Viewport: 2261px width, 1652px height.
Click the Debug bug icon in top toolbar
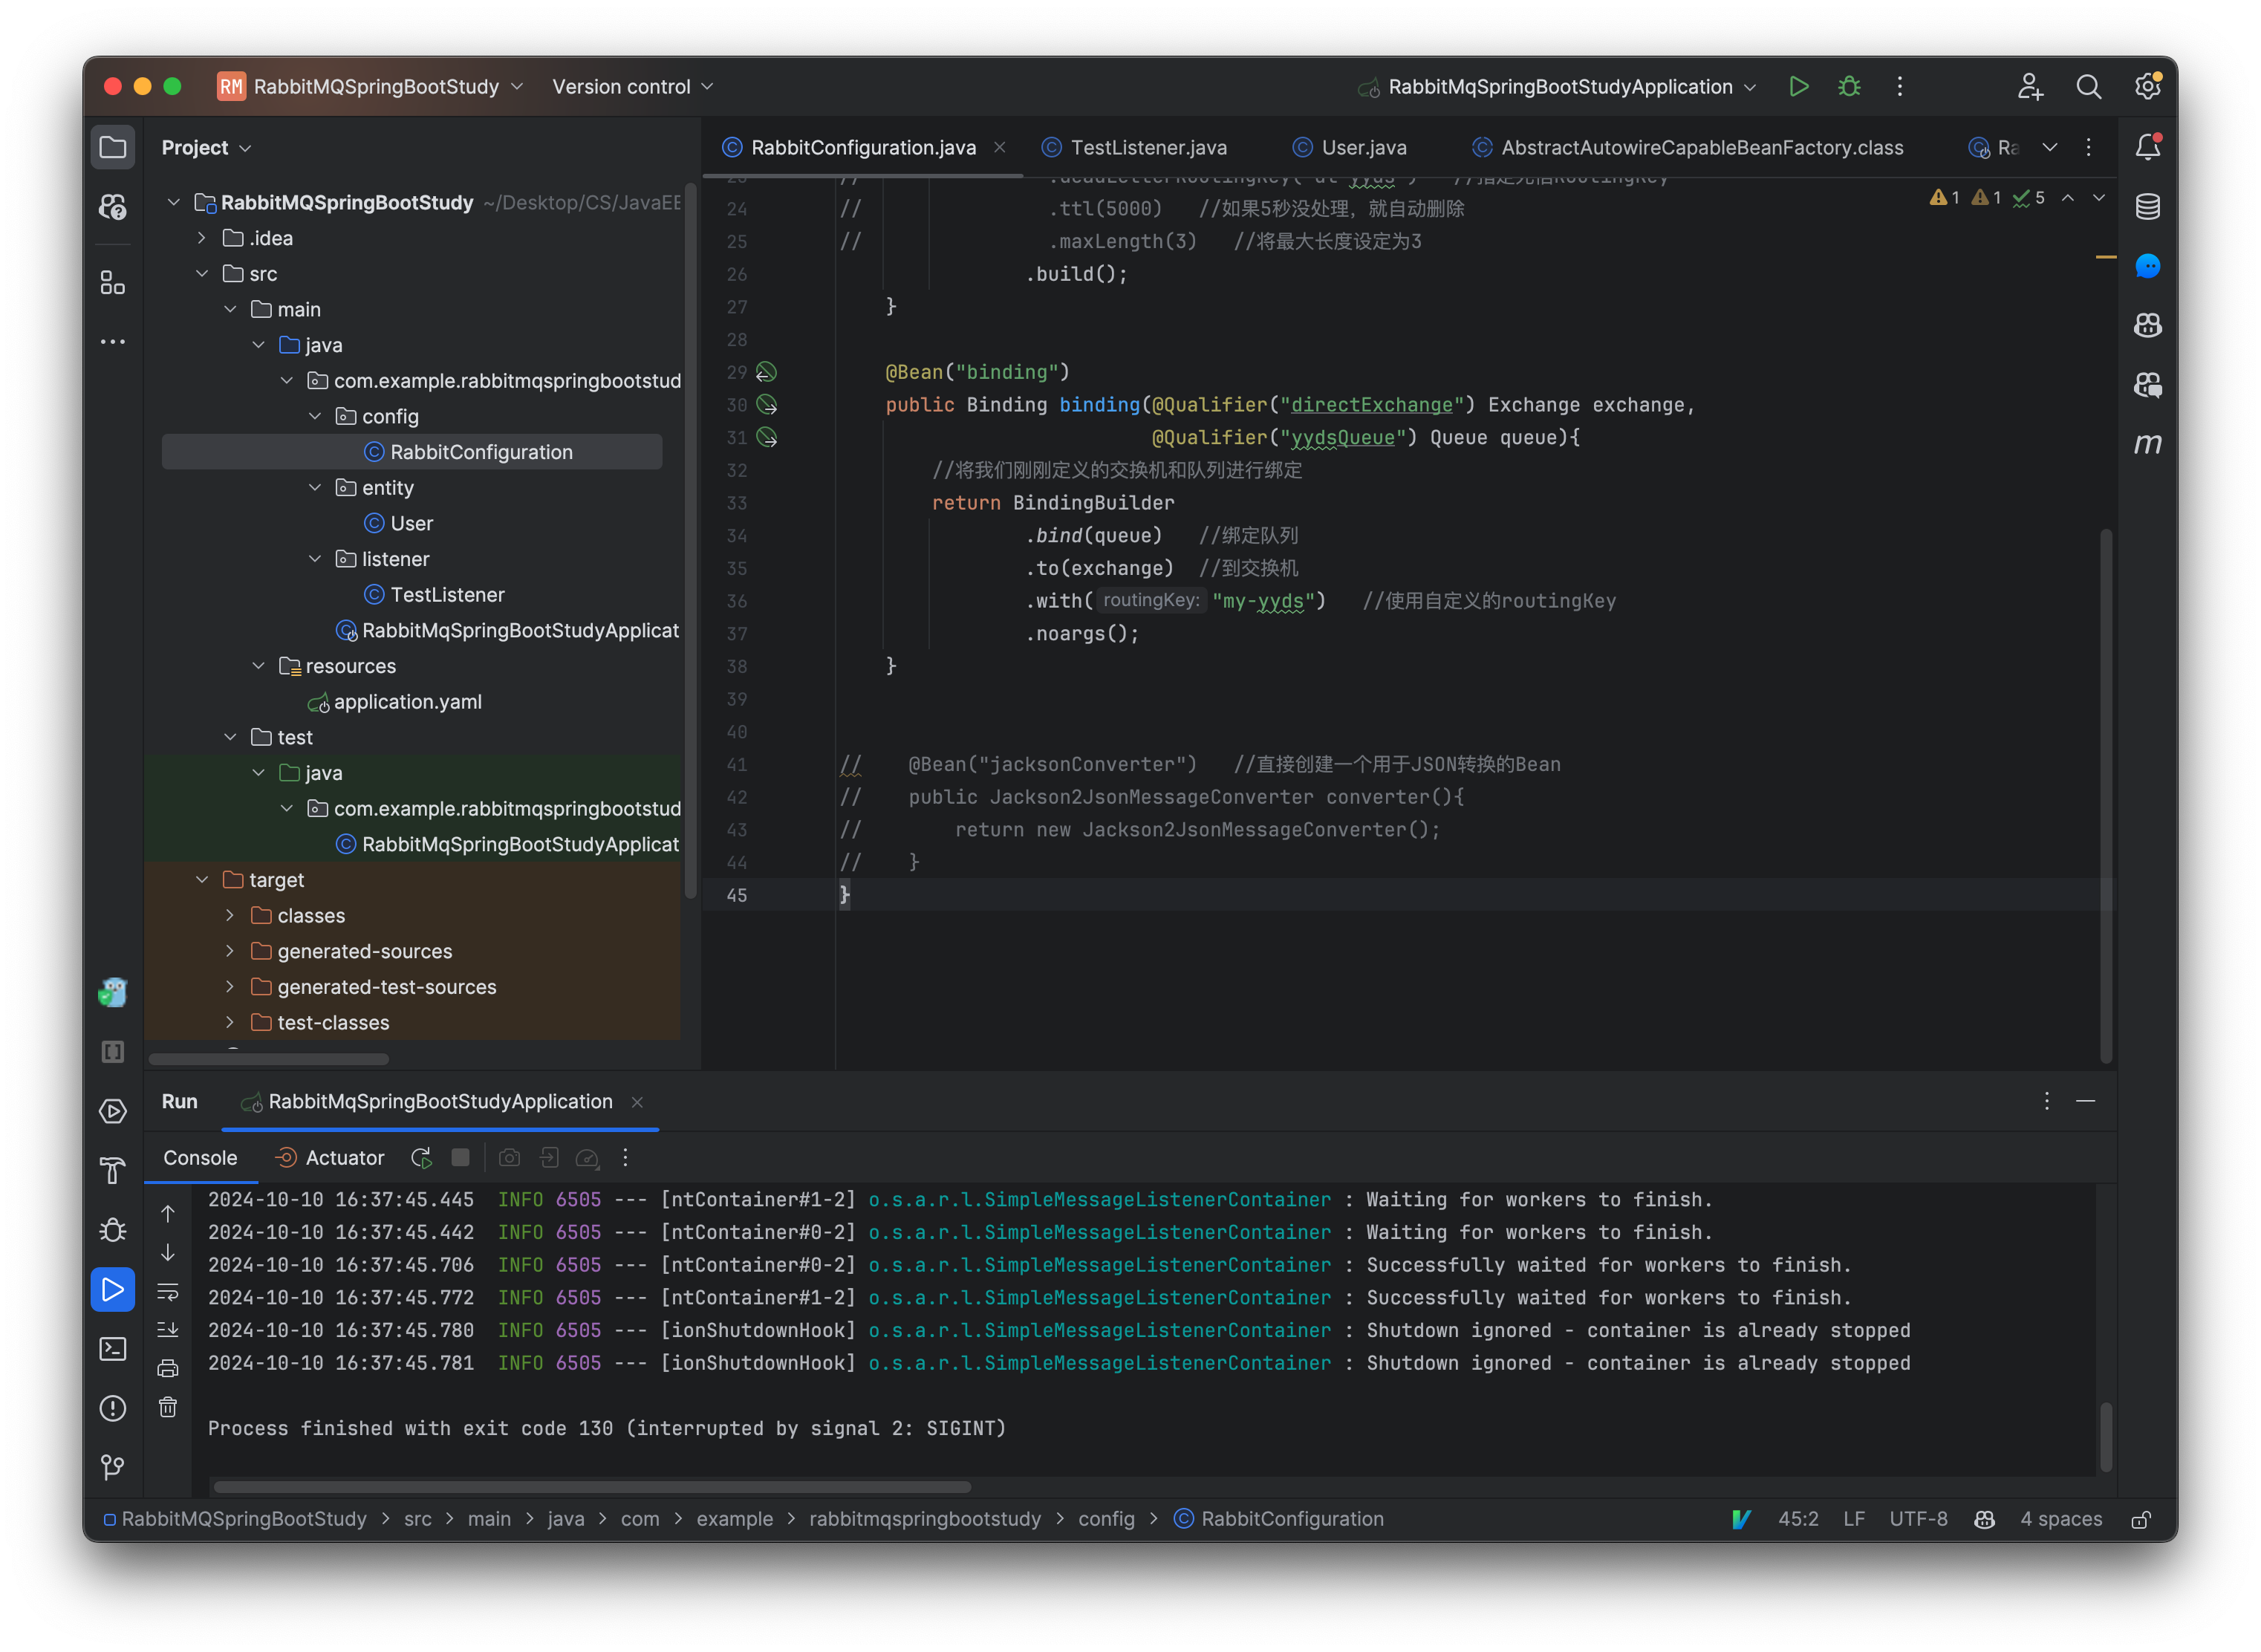point(1849,87)
